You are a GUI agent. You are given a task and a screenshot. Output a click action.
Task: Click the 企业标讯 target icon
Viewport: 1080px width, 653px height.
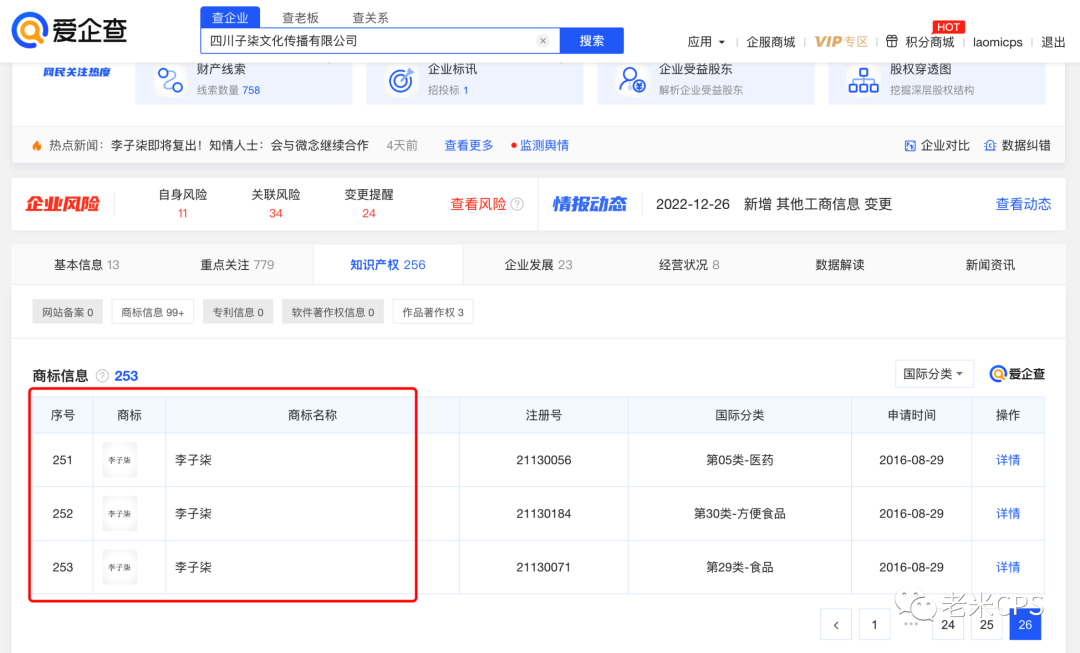coord(401,80)
